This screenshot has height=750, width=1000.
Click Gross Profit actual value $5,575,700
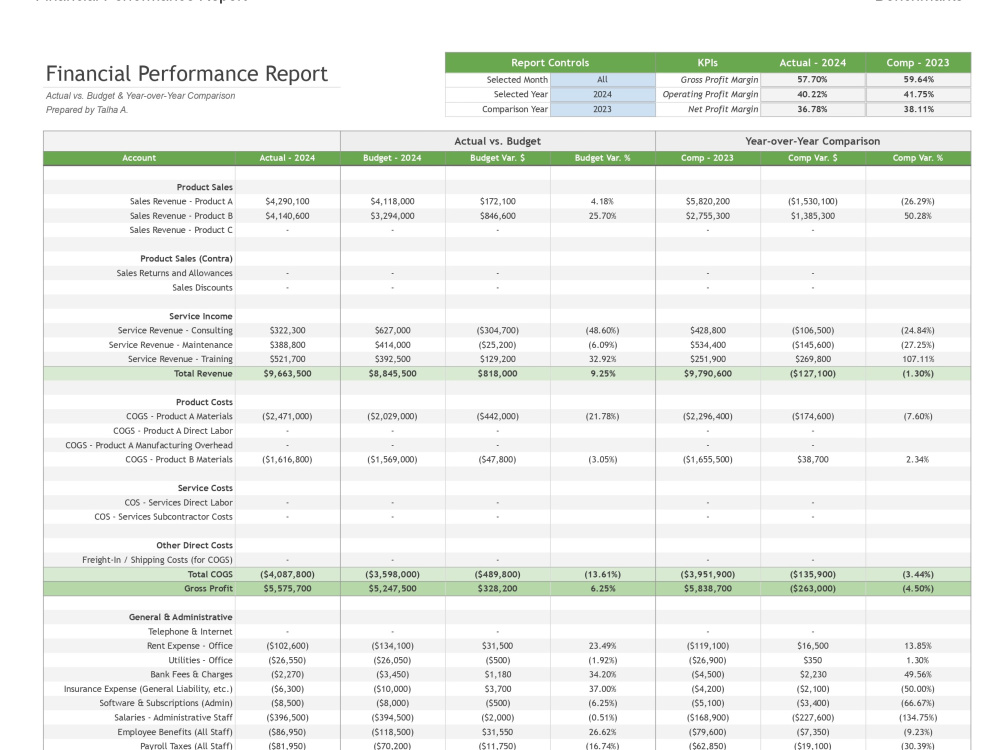point(287,589)
